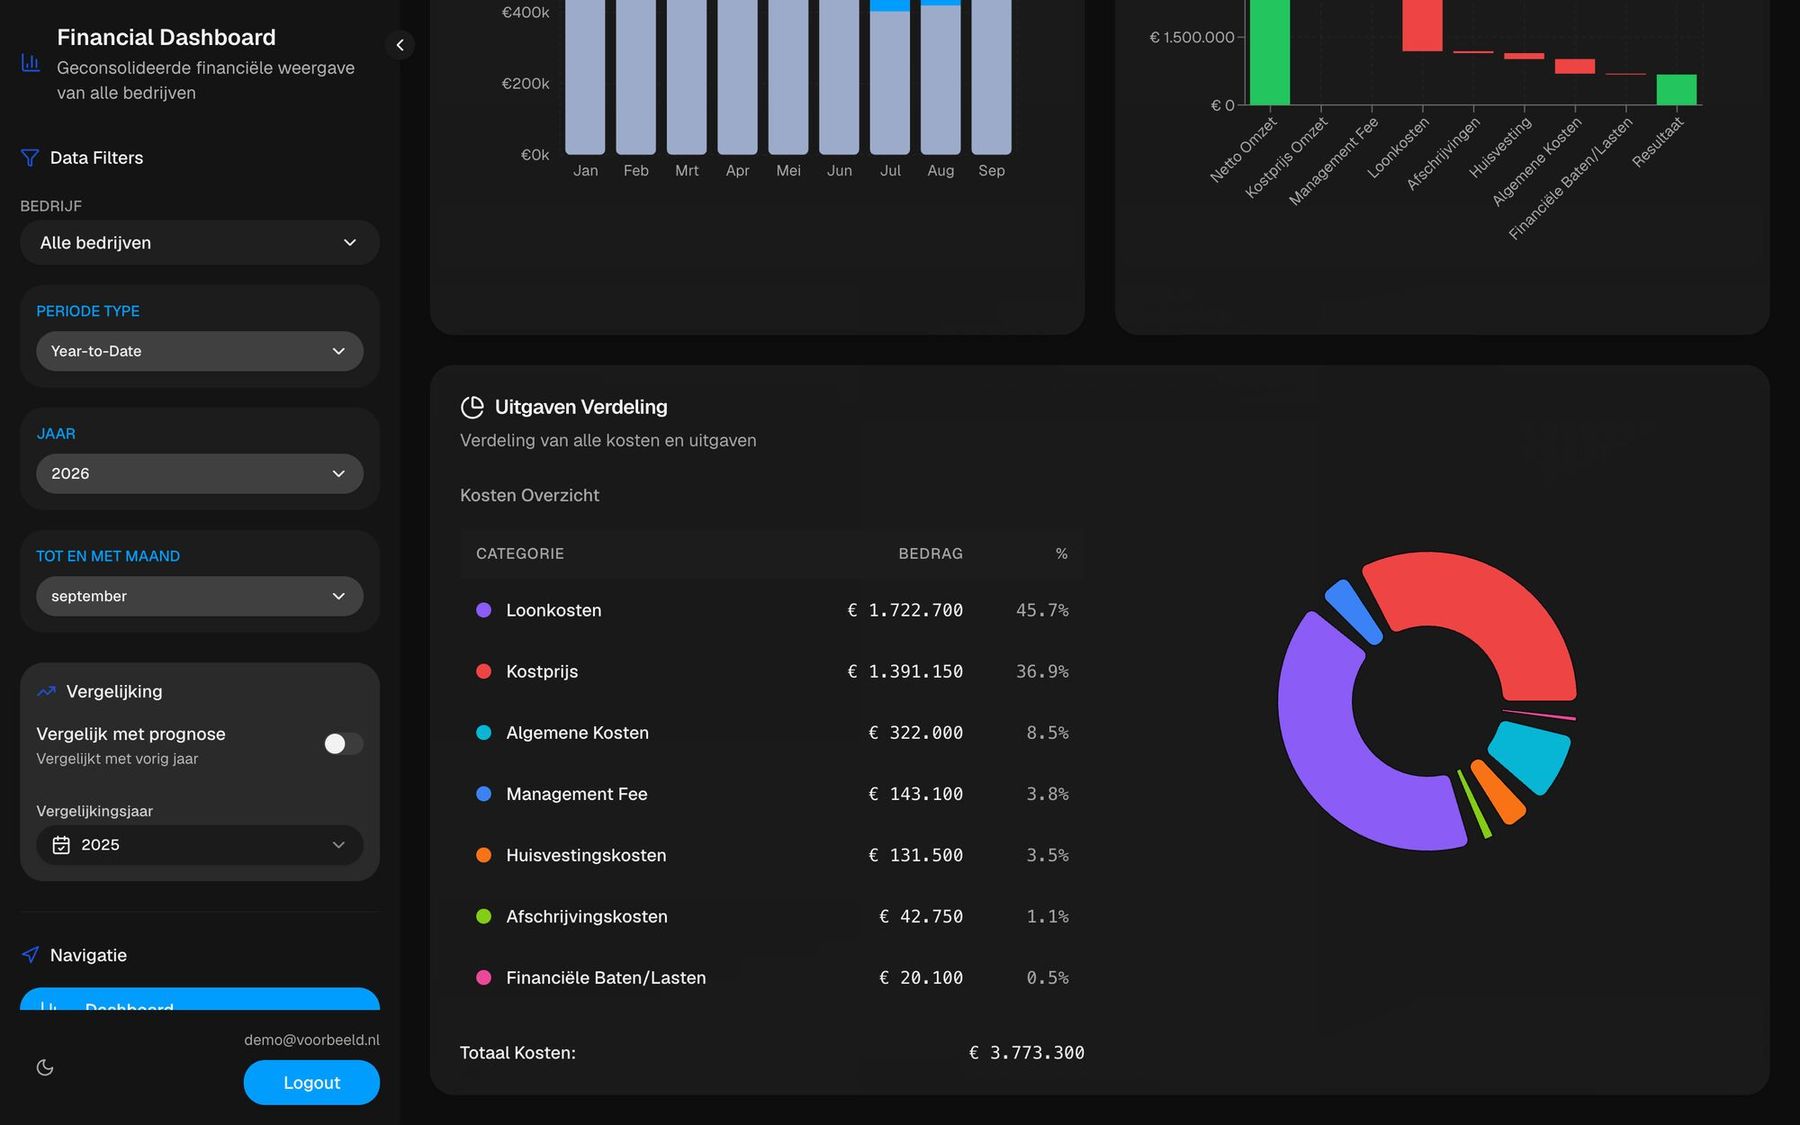Click the Jul bar in the bar chart
1800x1125 pixels.
890,77
